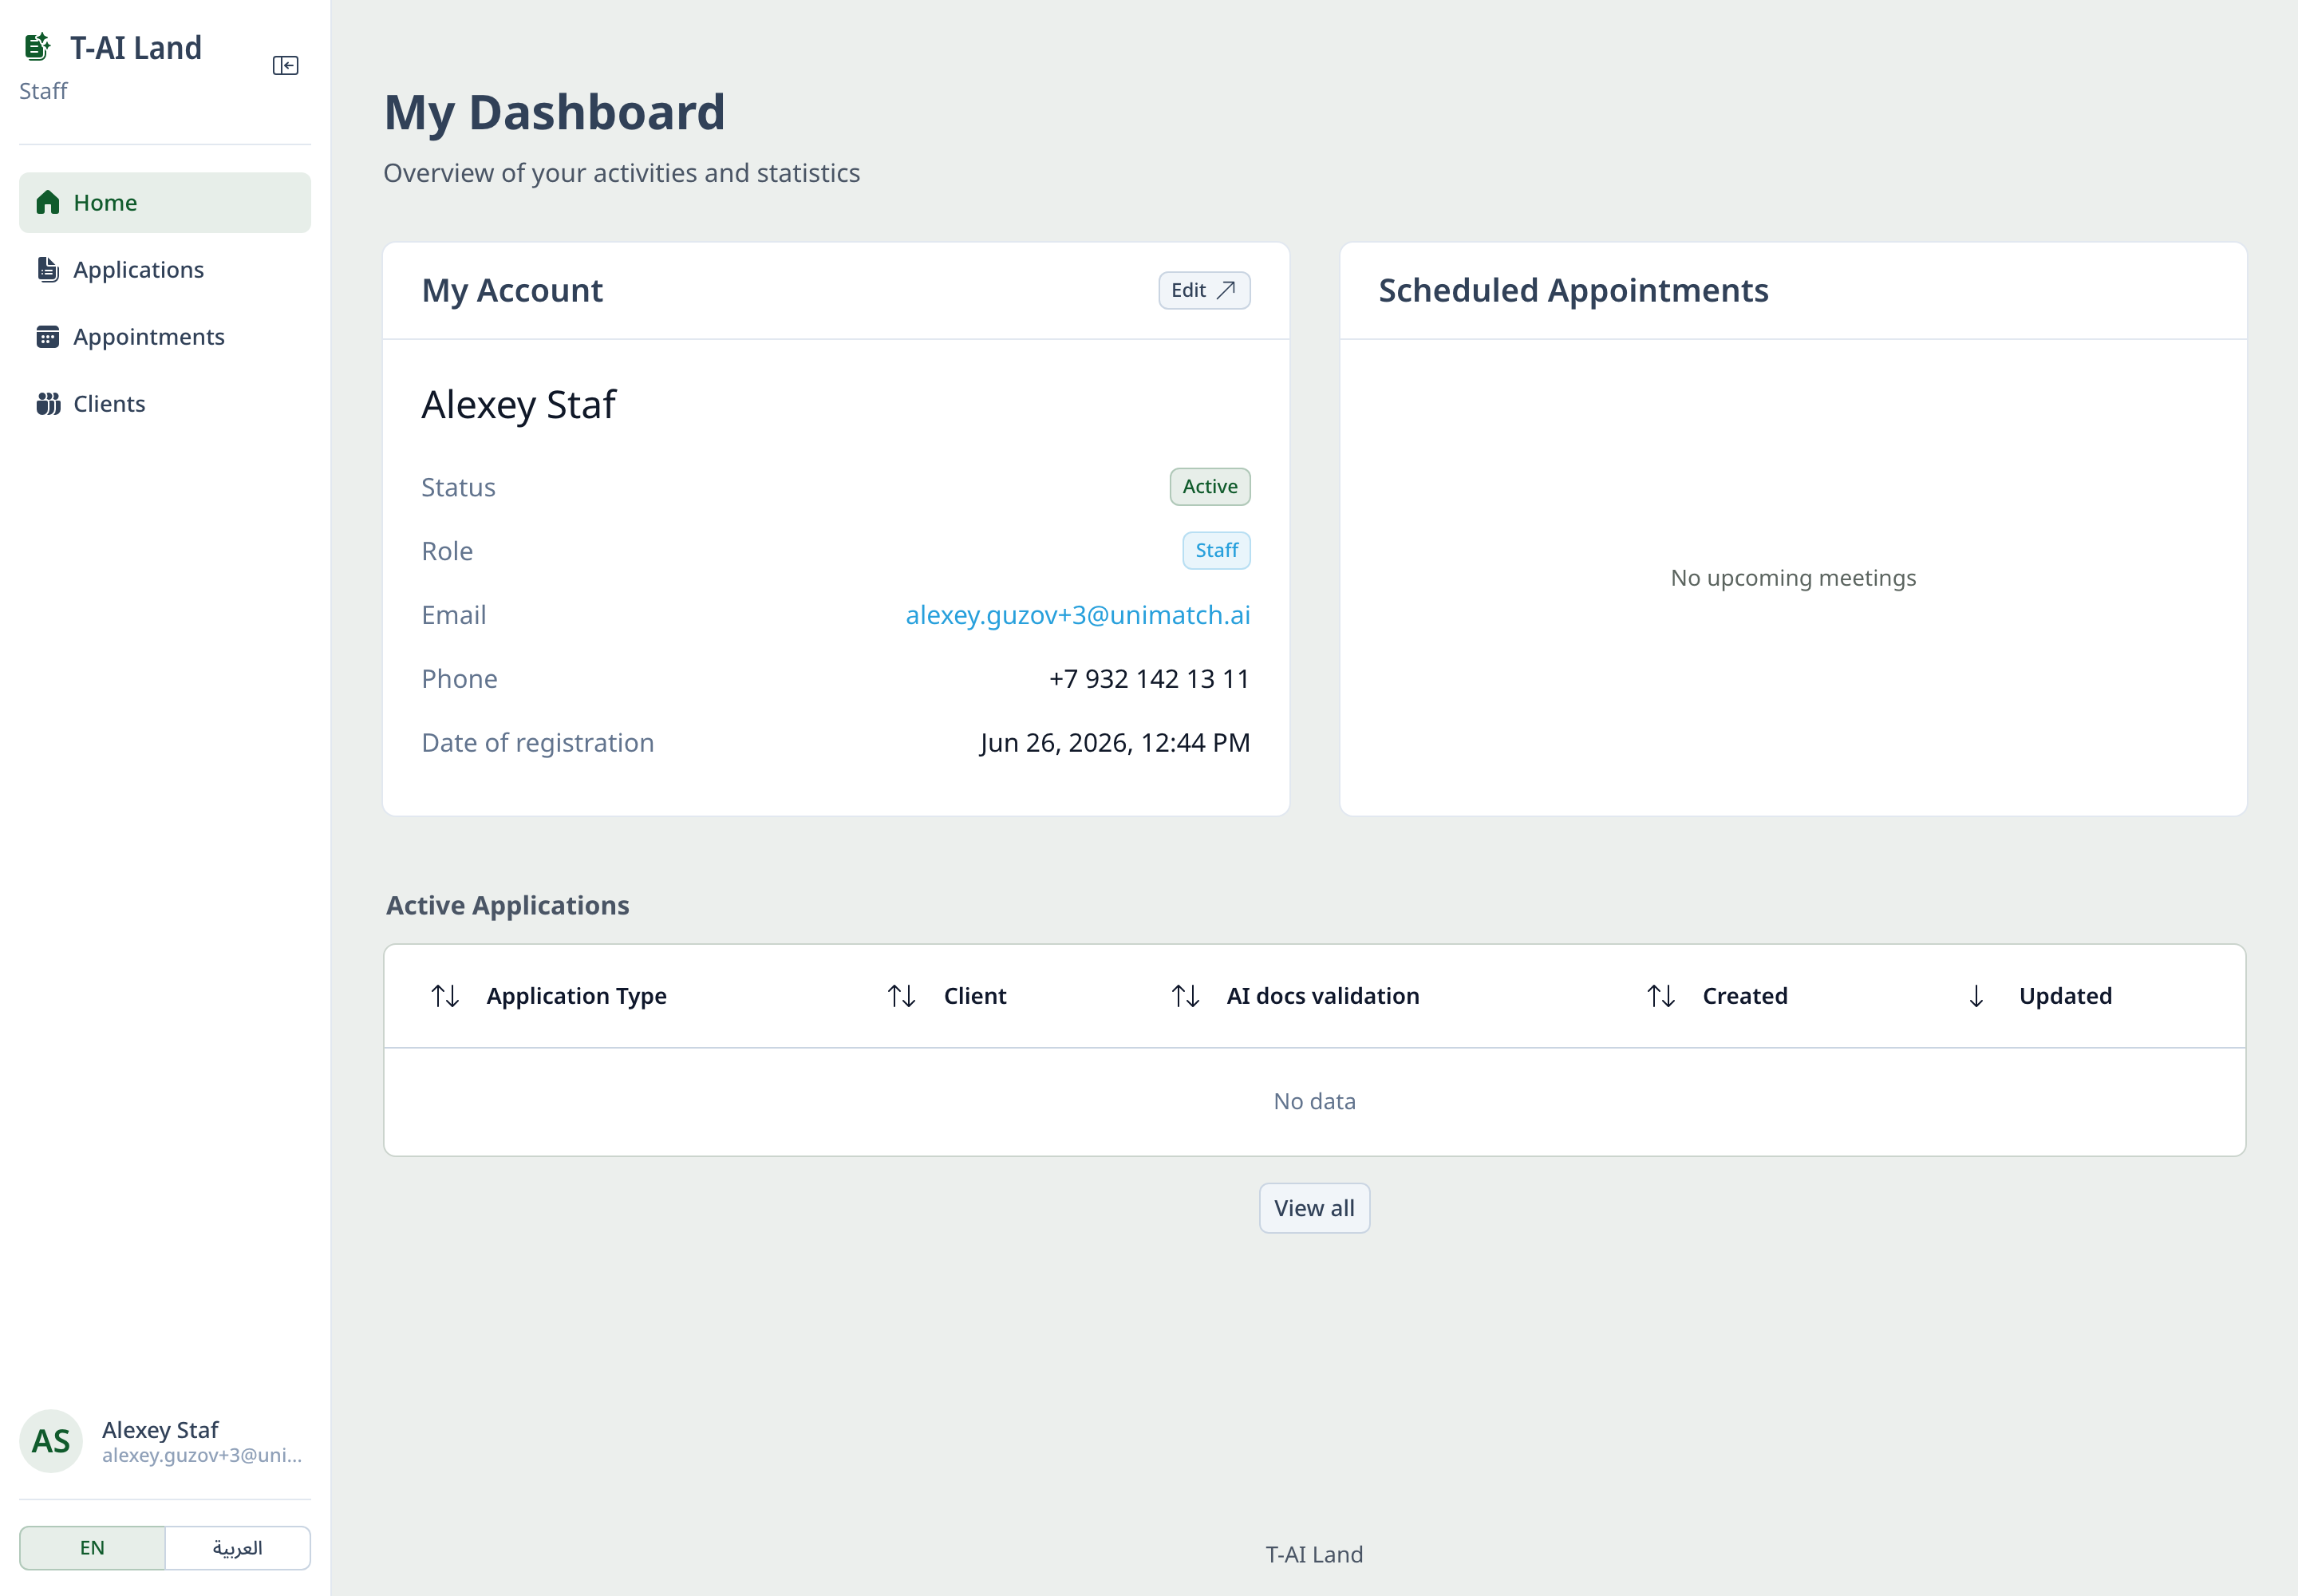The width and height of the screenshot is (2298, 1596).
Task: Open the Applications menu item
Action: click(x=165, y=270)
